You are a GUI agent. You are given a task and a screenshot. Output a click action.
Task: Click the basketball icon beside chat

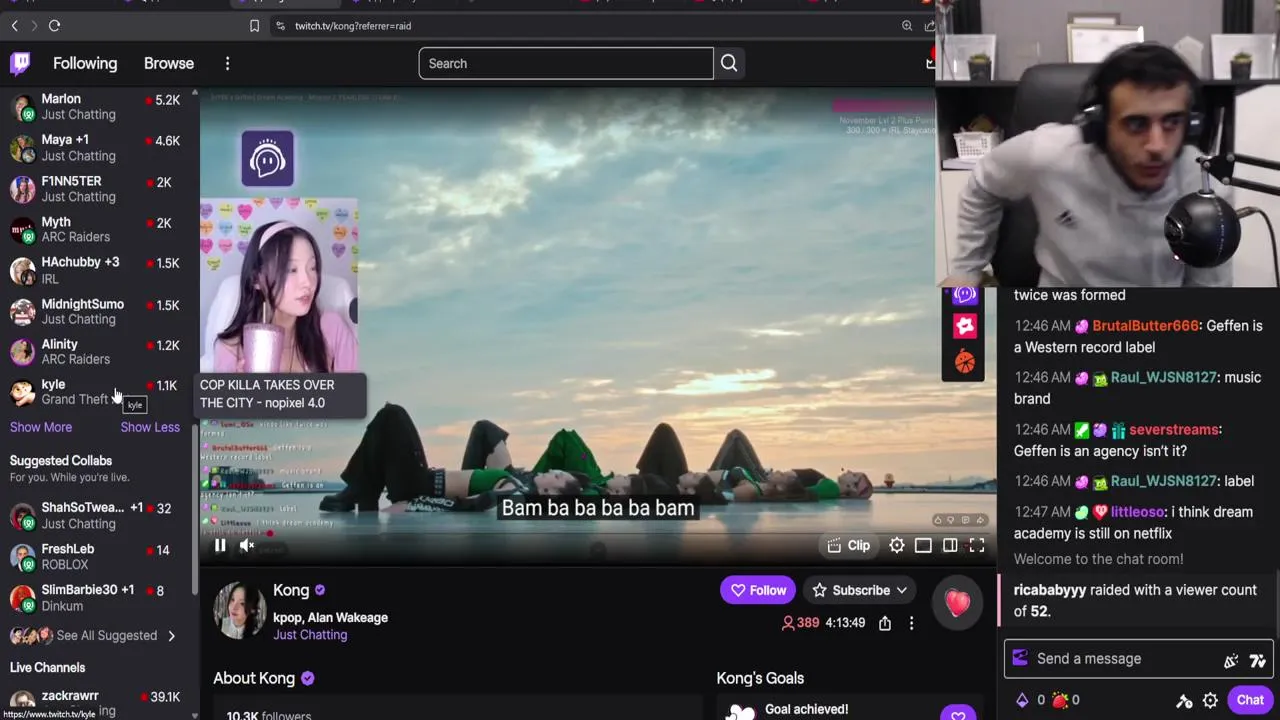click(964, 362)
